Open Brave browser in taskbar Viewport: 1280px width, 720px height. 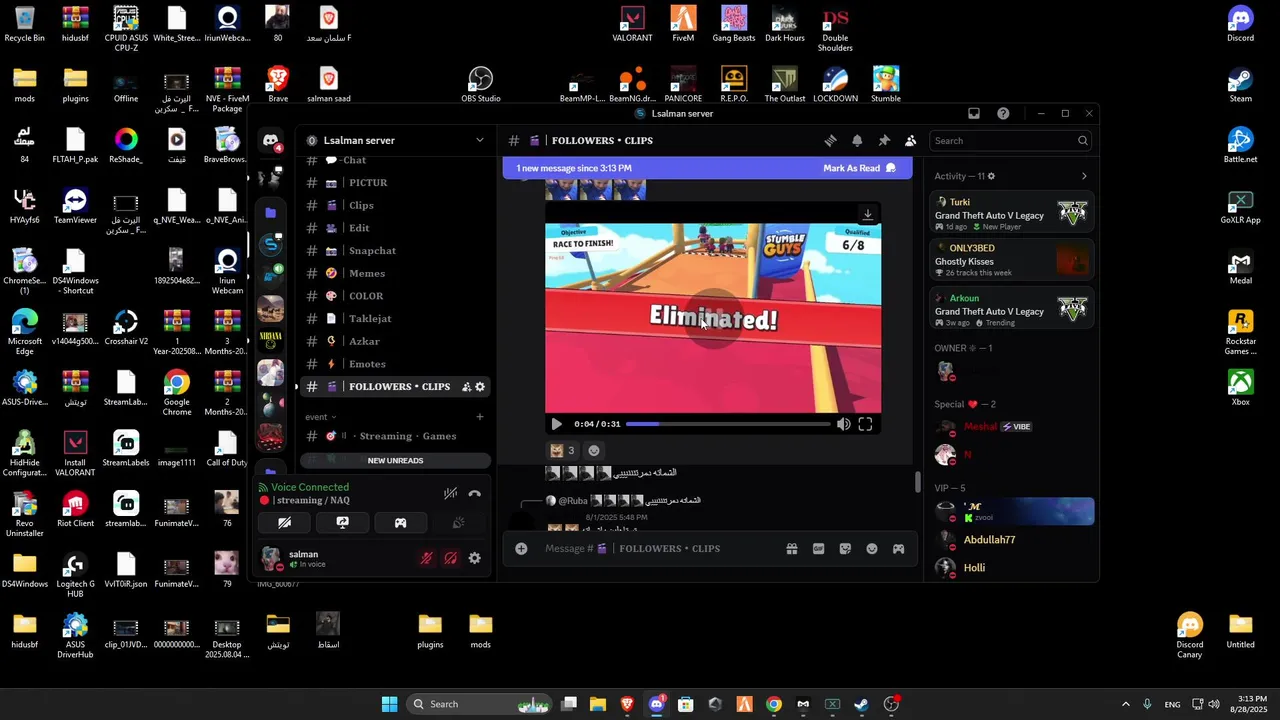627,704
